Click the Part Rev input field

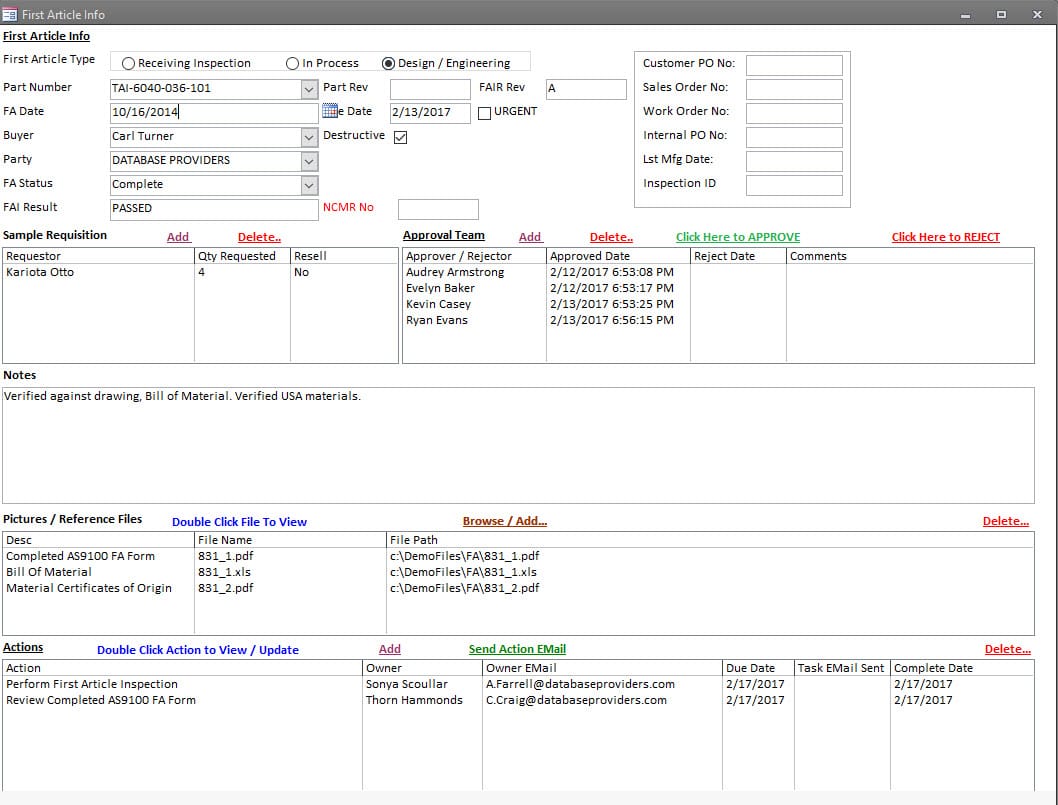(430, 89)
